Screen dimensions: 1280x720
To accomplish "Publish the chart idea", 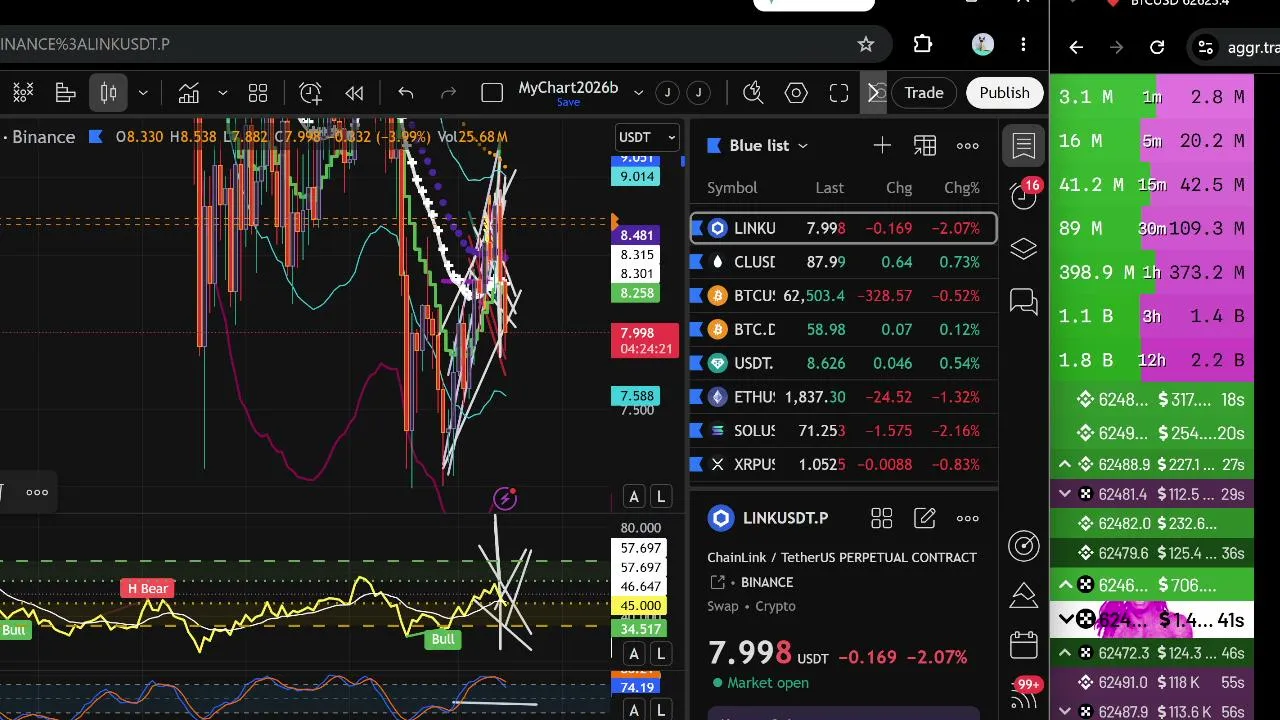I will point(1004,93).
